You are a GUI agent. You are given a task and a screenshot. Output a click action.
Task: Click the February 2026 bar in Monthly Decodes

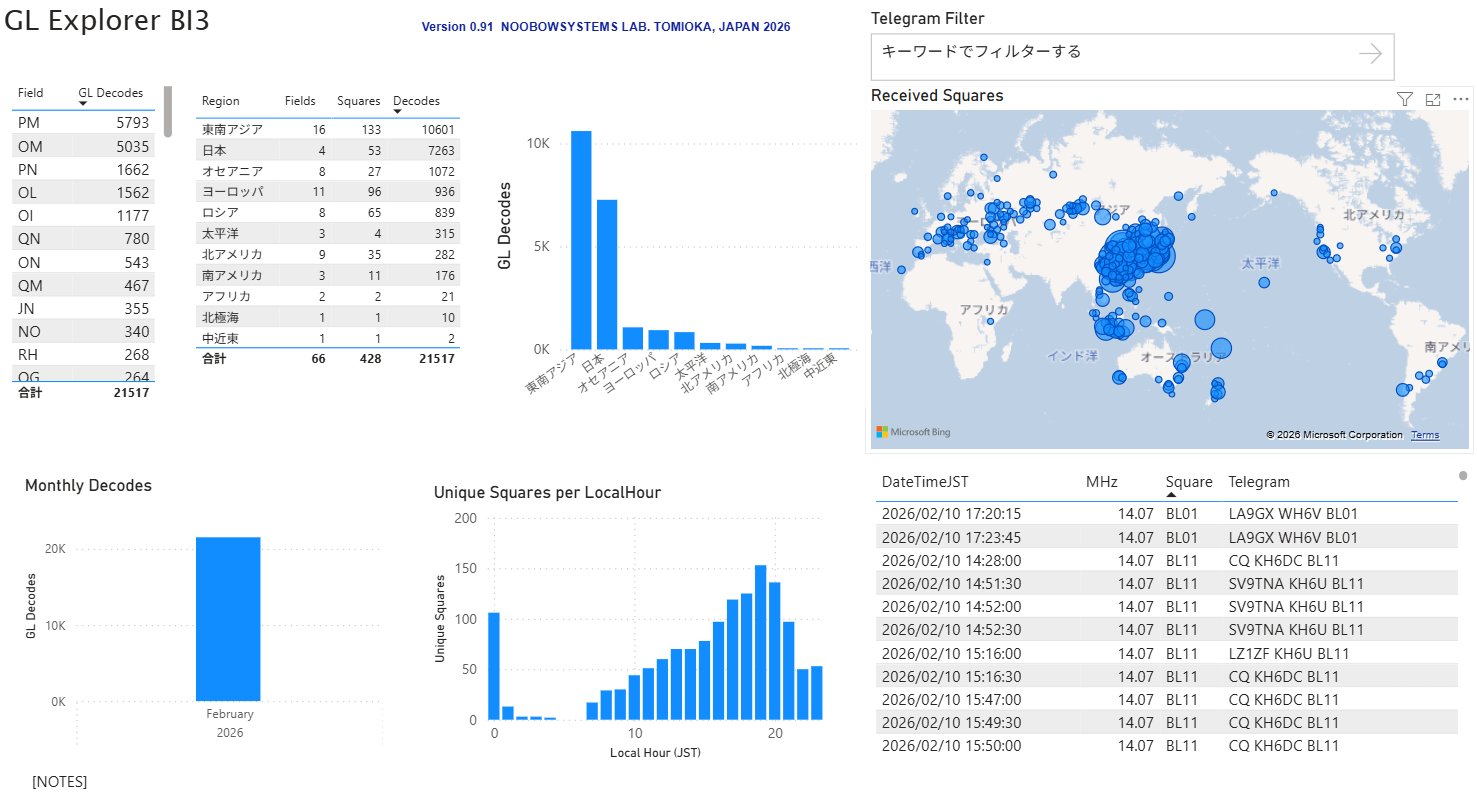[228, 618]
